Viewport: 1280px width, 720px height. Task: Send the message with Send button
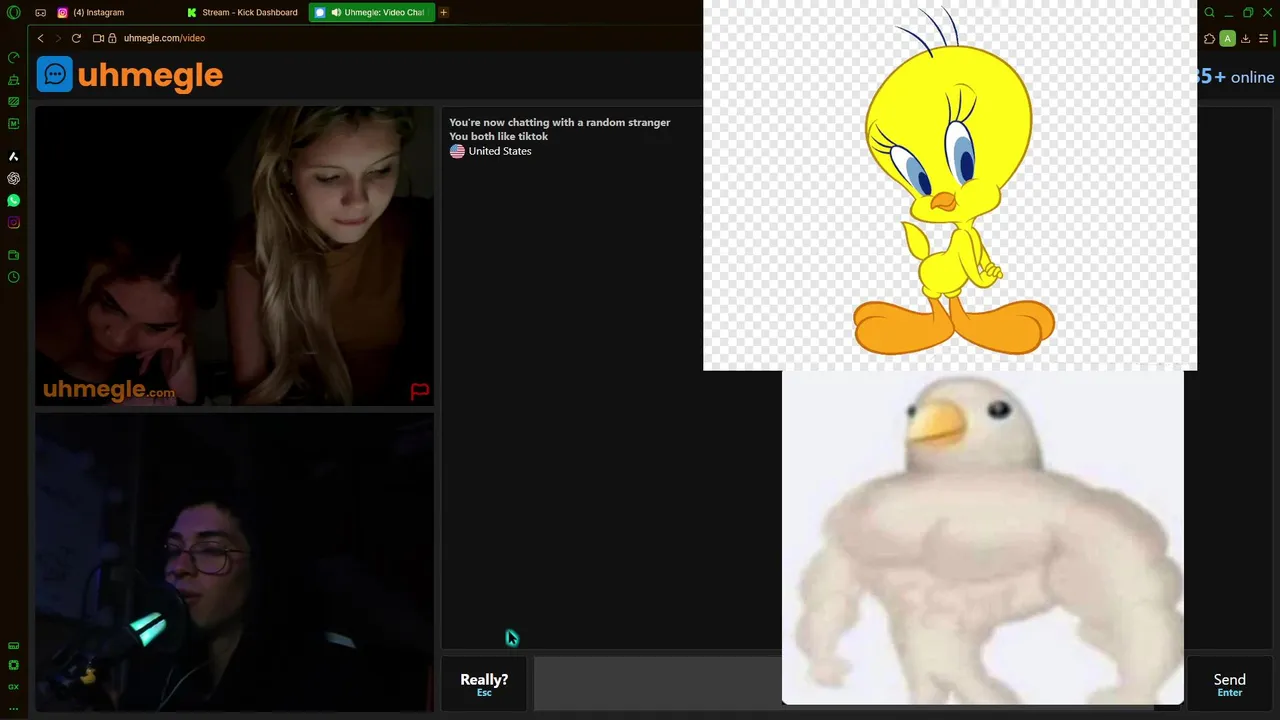[1229, 684]
